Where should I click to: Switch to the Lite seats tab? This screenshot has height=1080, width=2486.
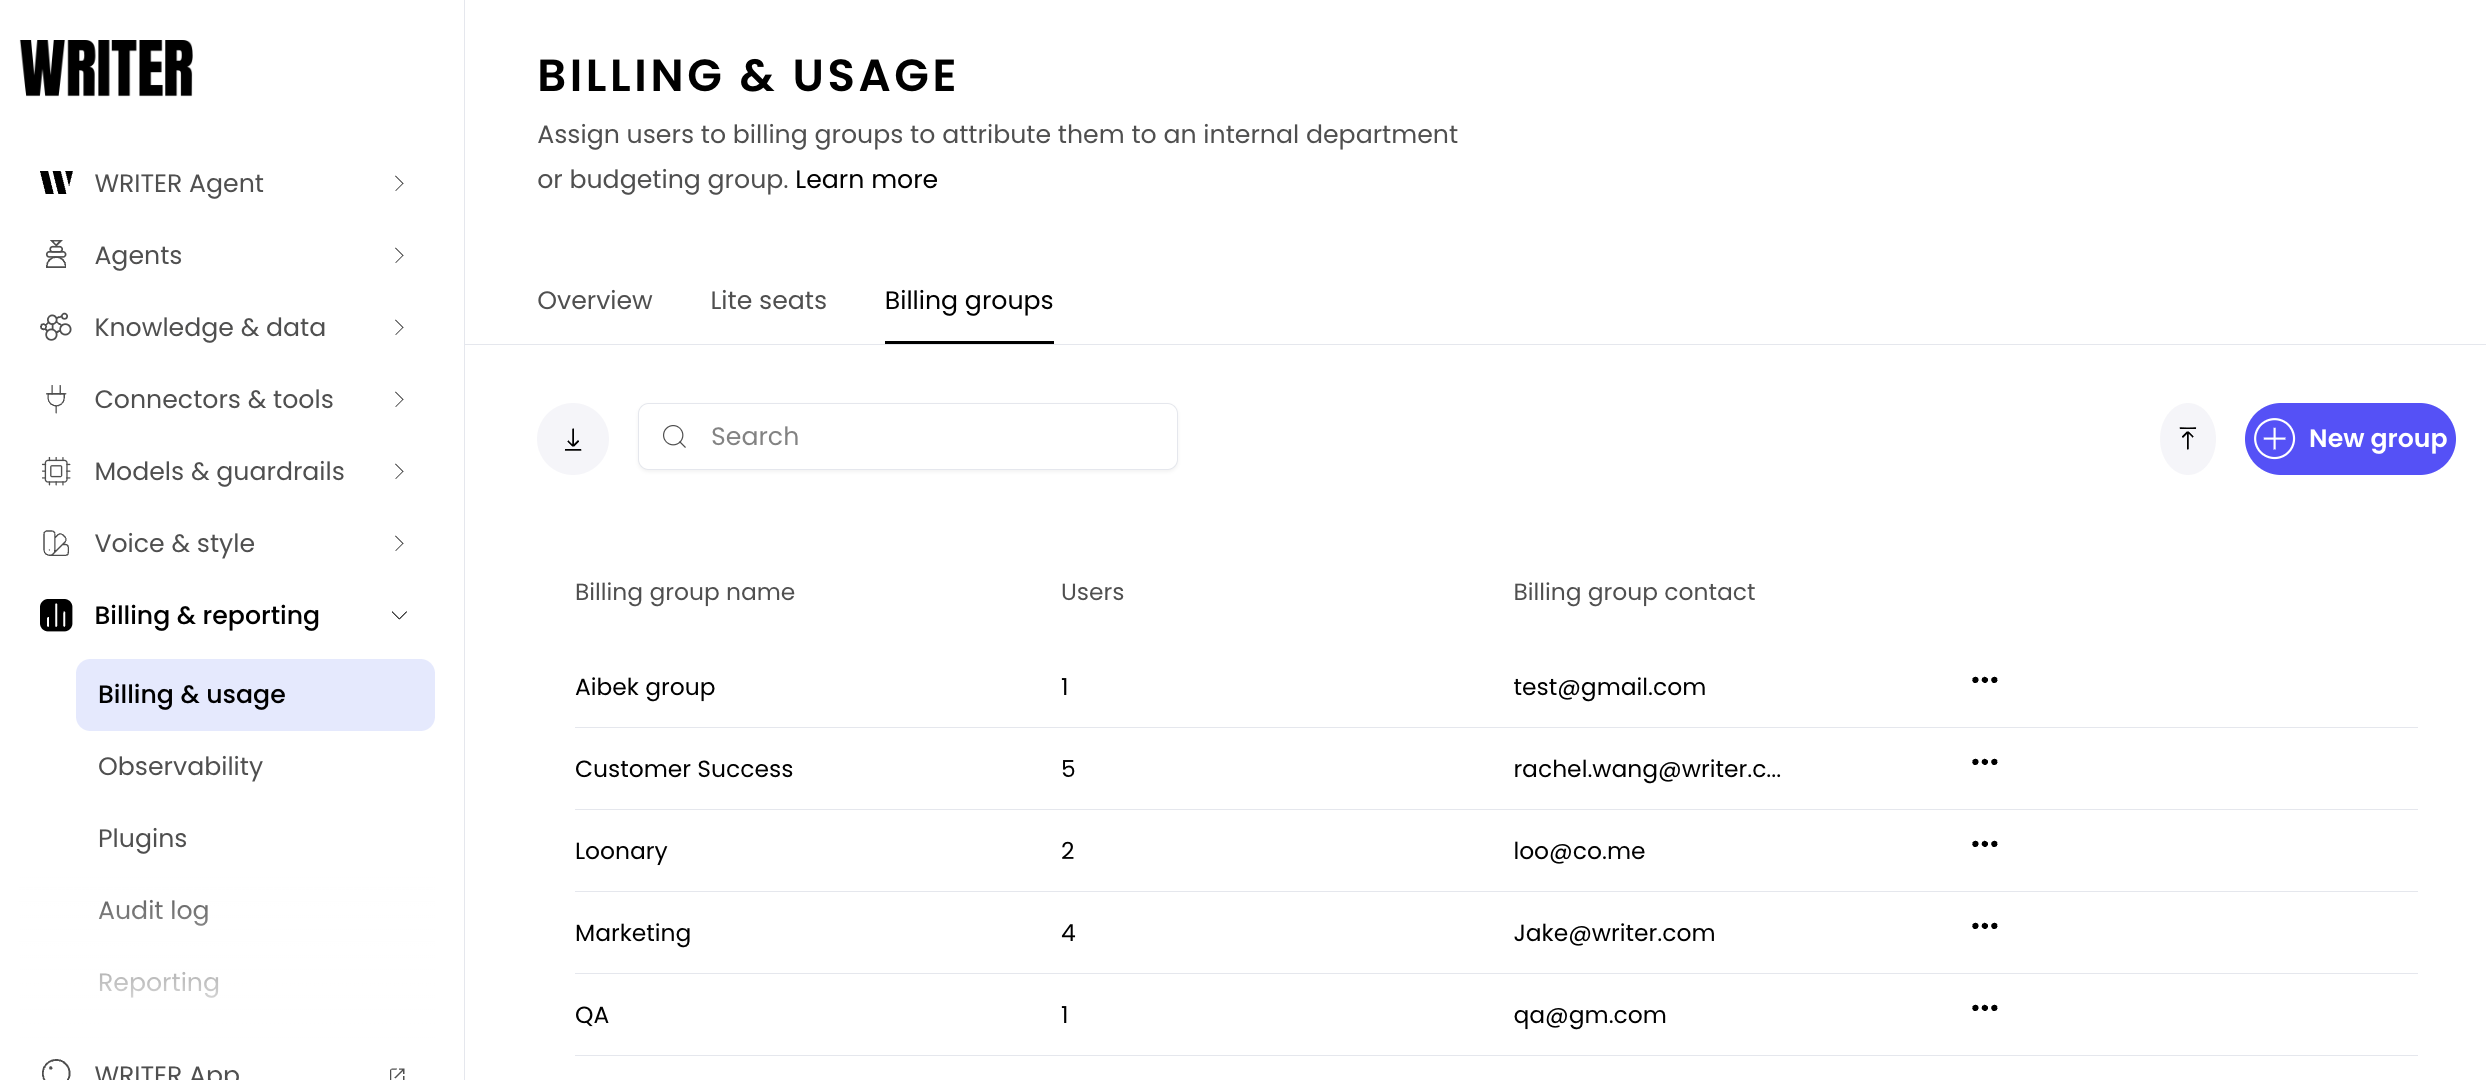[768, 301]
